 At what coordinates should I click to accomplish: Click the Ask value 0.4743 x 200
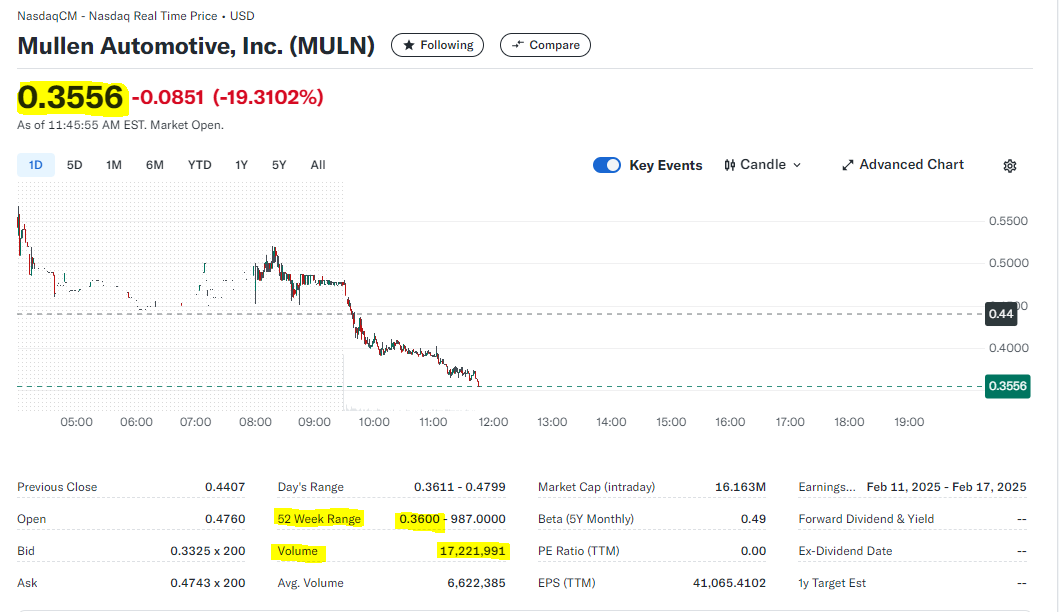pyautogui.click(x=207, y=583)
